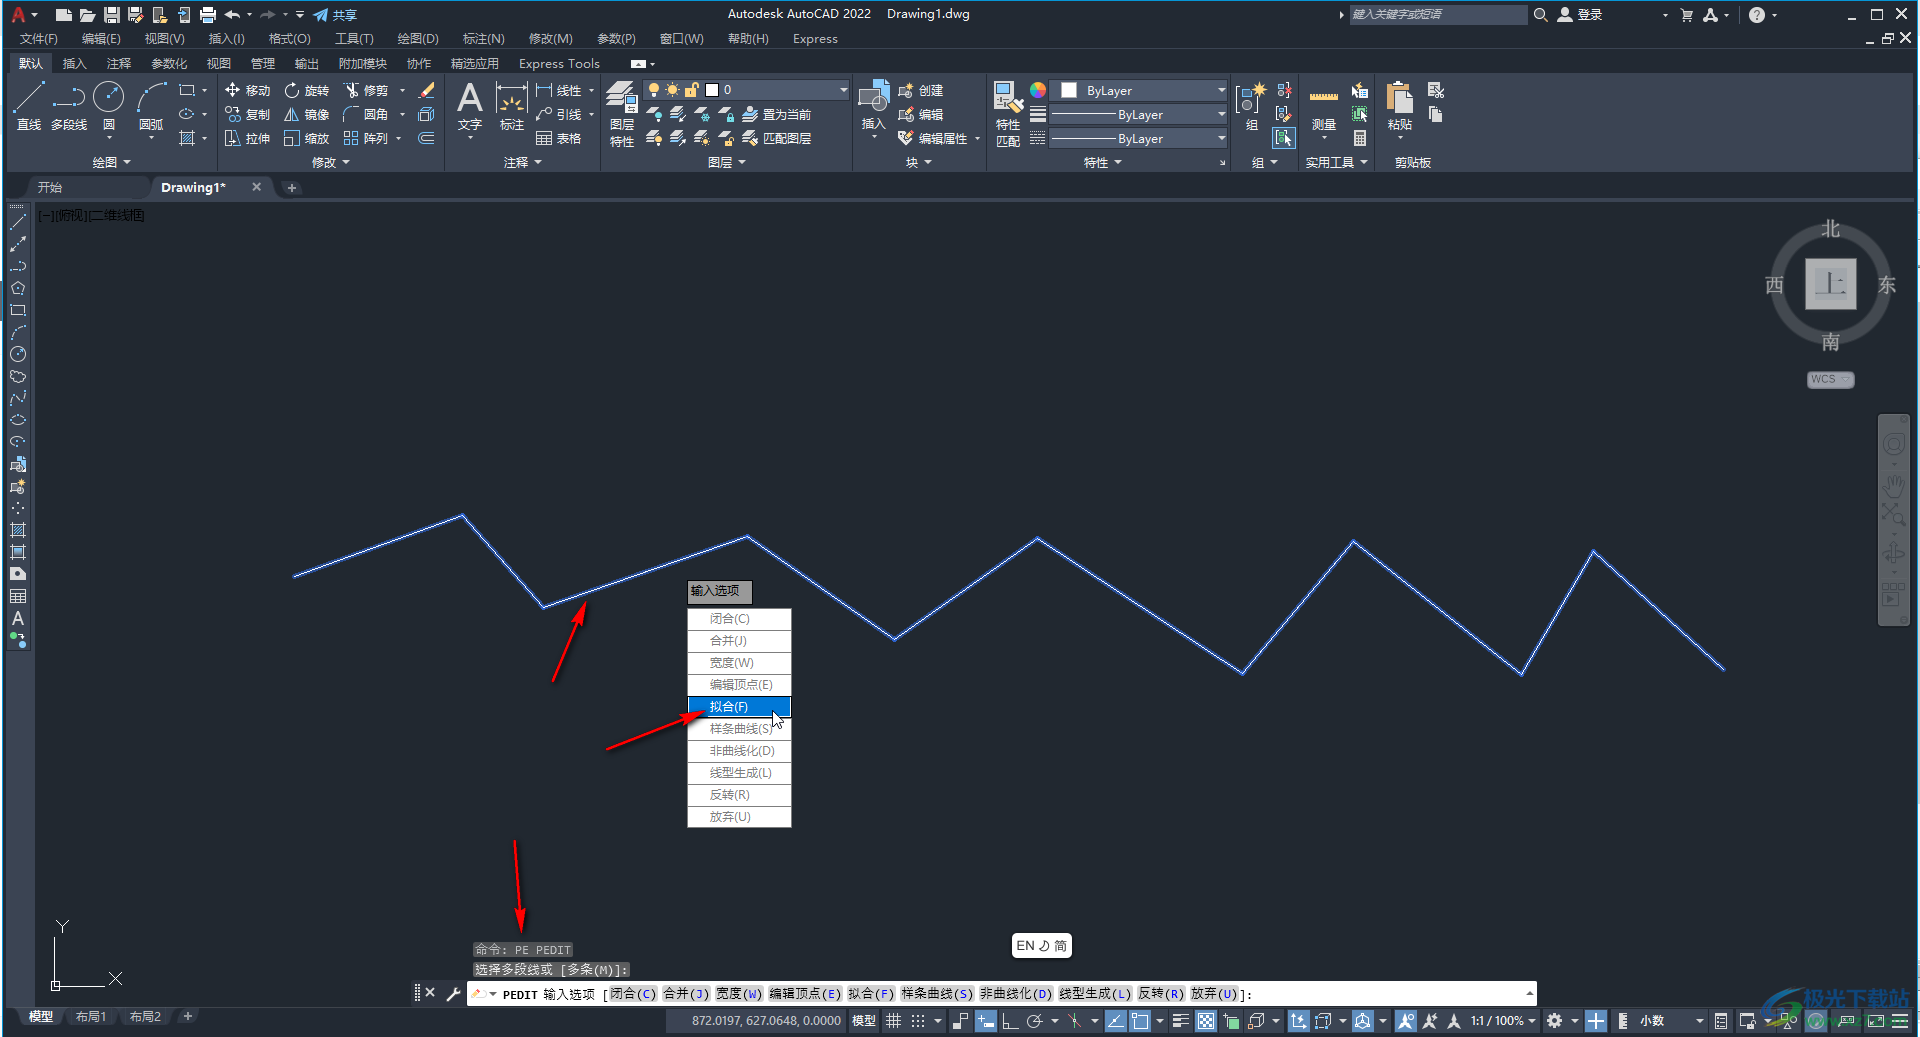Toggle dynamic input in status bar
Viewport: 1920px width, 1037px height.
(986, 1020)
